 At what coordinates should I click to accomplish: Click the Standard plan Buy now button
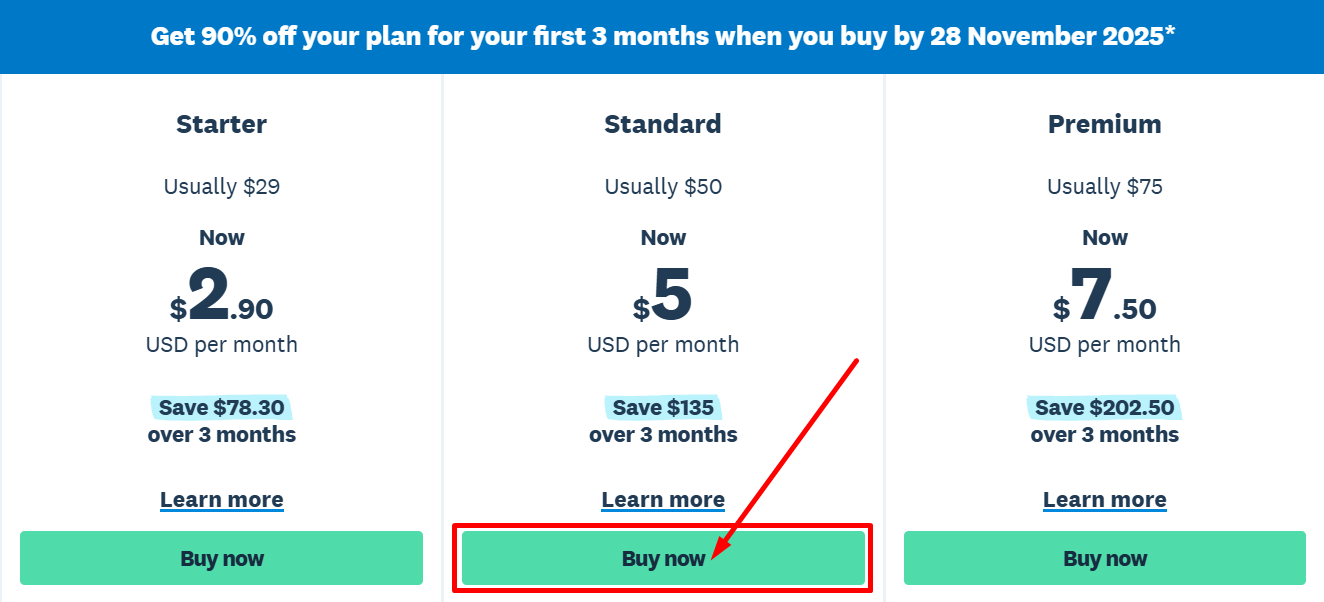663,558
